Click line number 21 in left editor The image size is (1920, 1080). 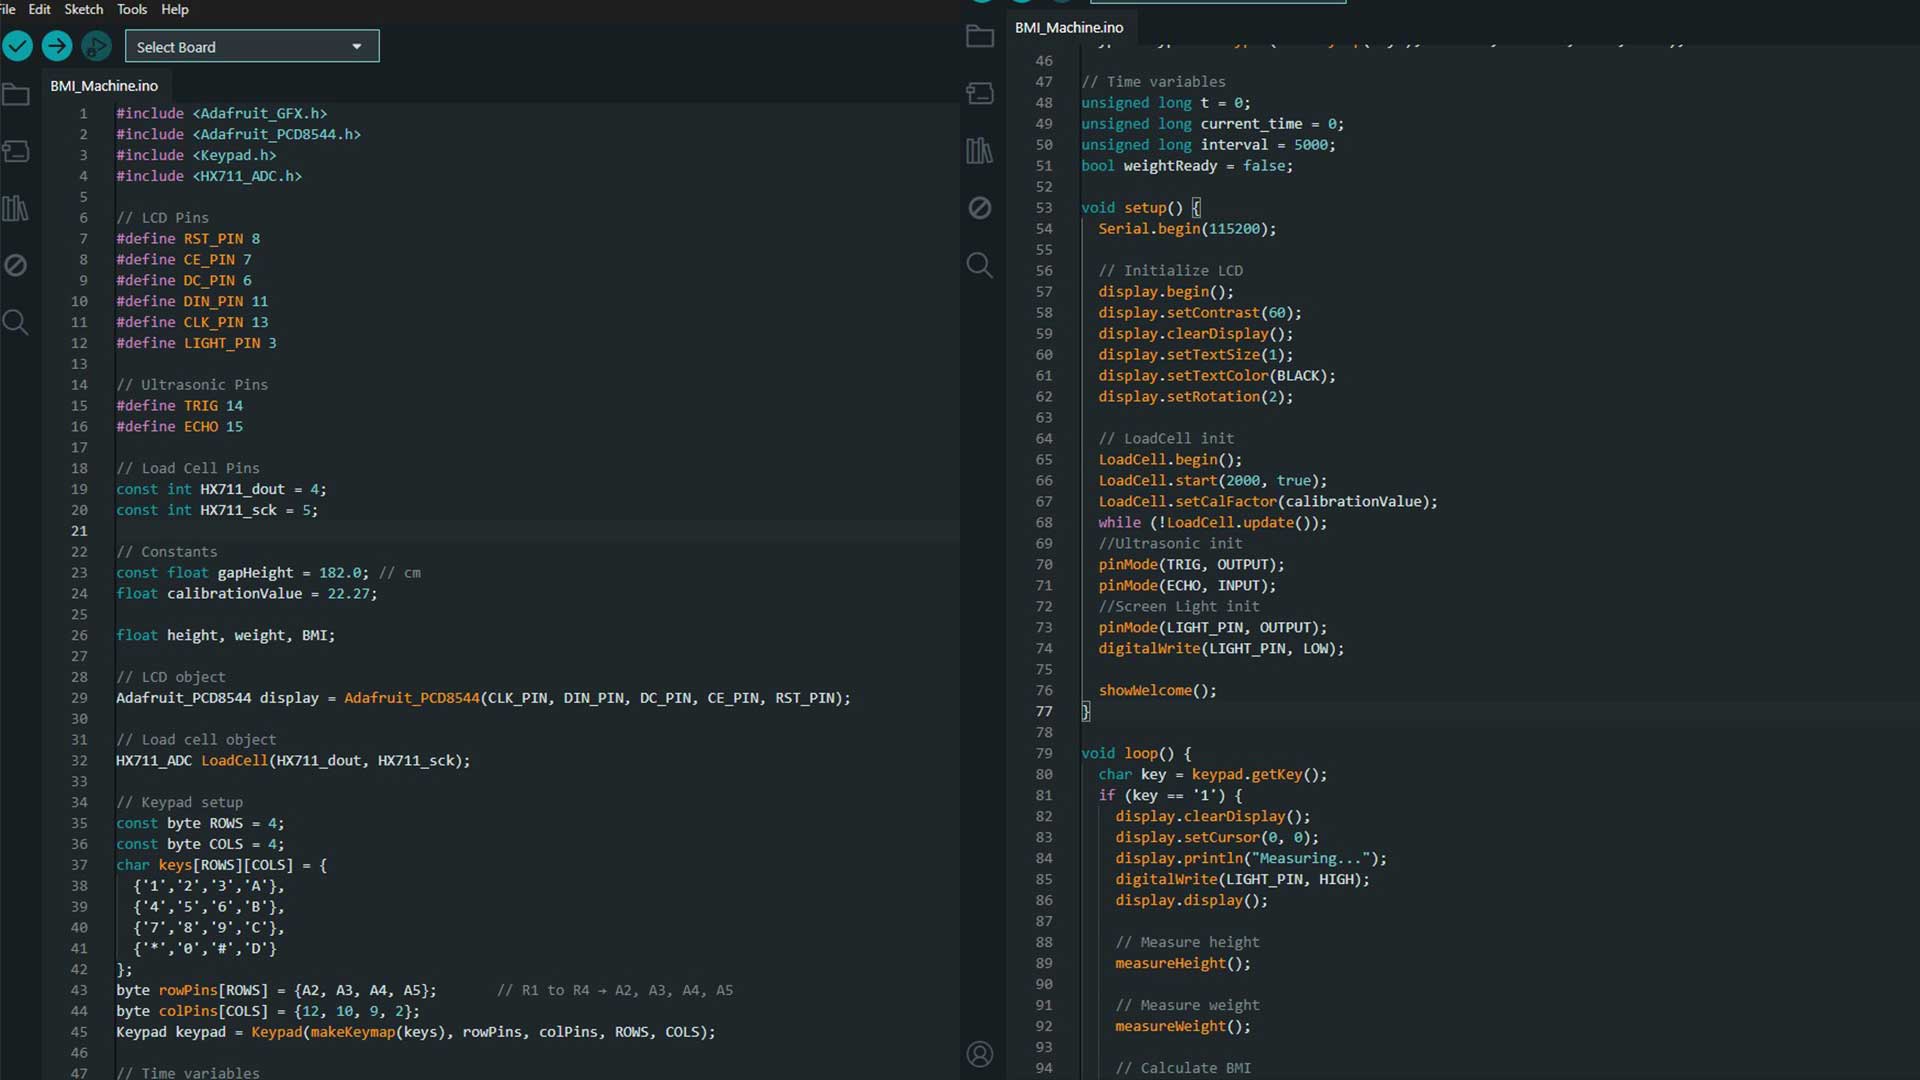pyautogui.click(x=79, y=531)
